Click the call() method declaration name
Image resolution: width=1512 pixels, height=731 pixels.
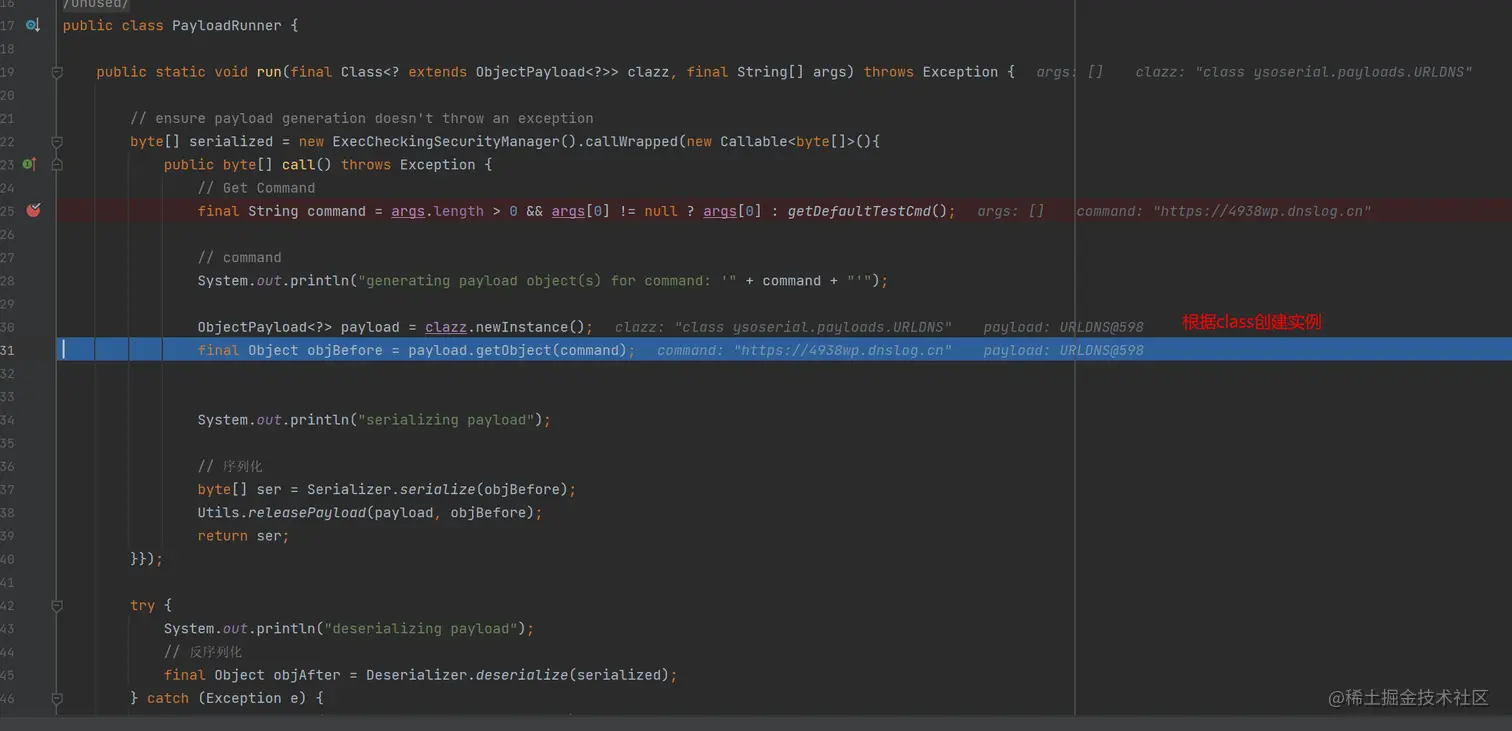(299, 164)
